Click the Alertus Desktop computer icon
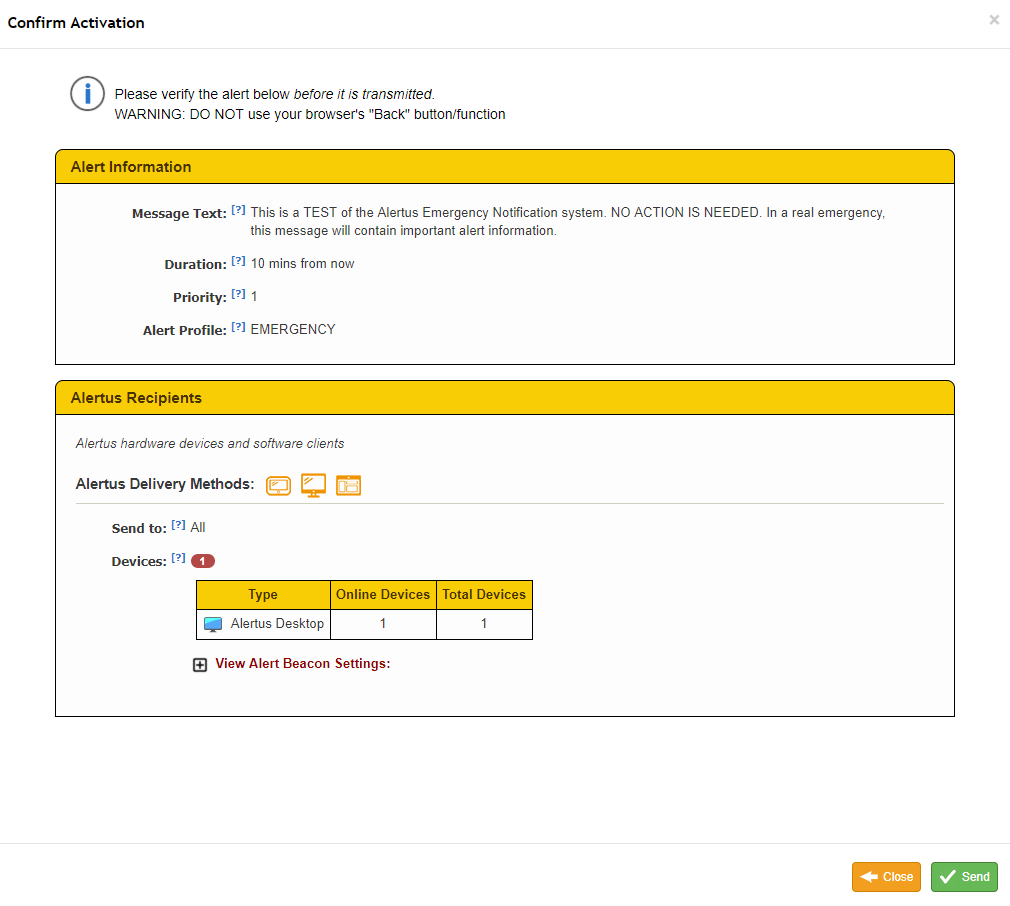The image size is (1010, 906). pos(213,624)
